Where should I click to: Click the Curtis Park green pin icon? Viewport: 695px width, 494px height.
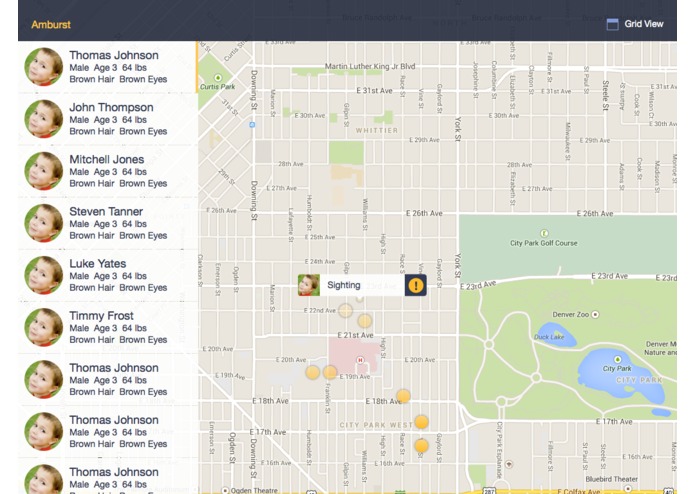coord(218,78)
